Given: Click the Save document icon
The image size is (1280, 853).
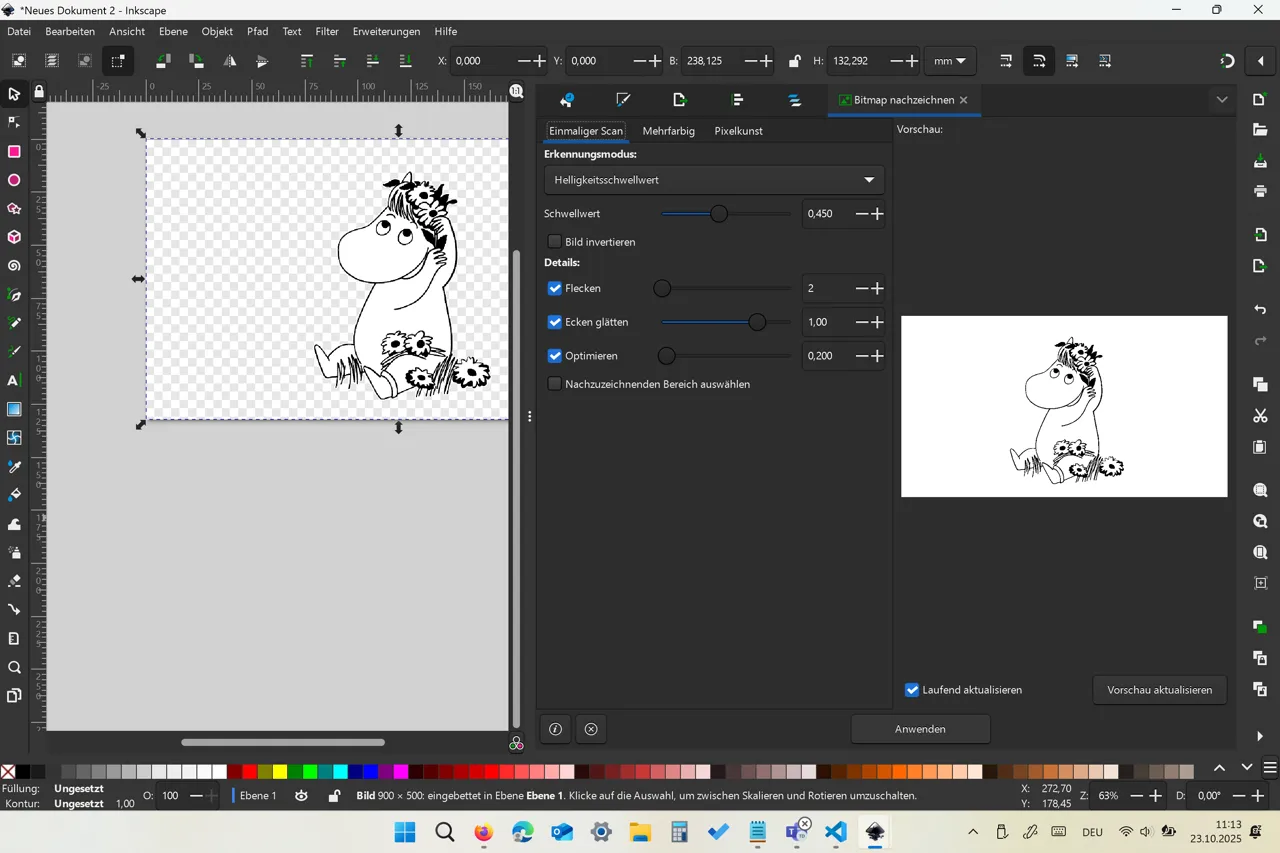Looking at the screenshot, I should click(x=1260, y=161).
